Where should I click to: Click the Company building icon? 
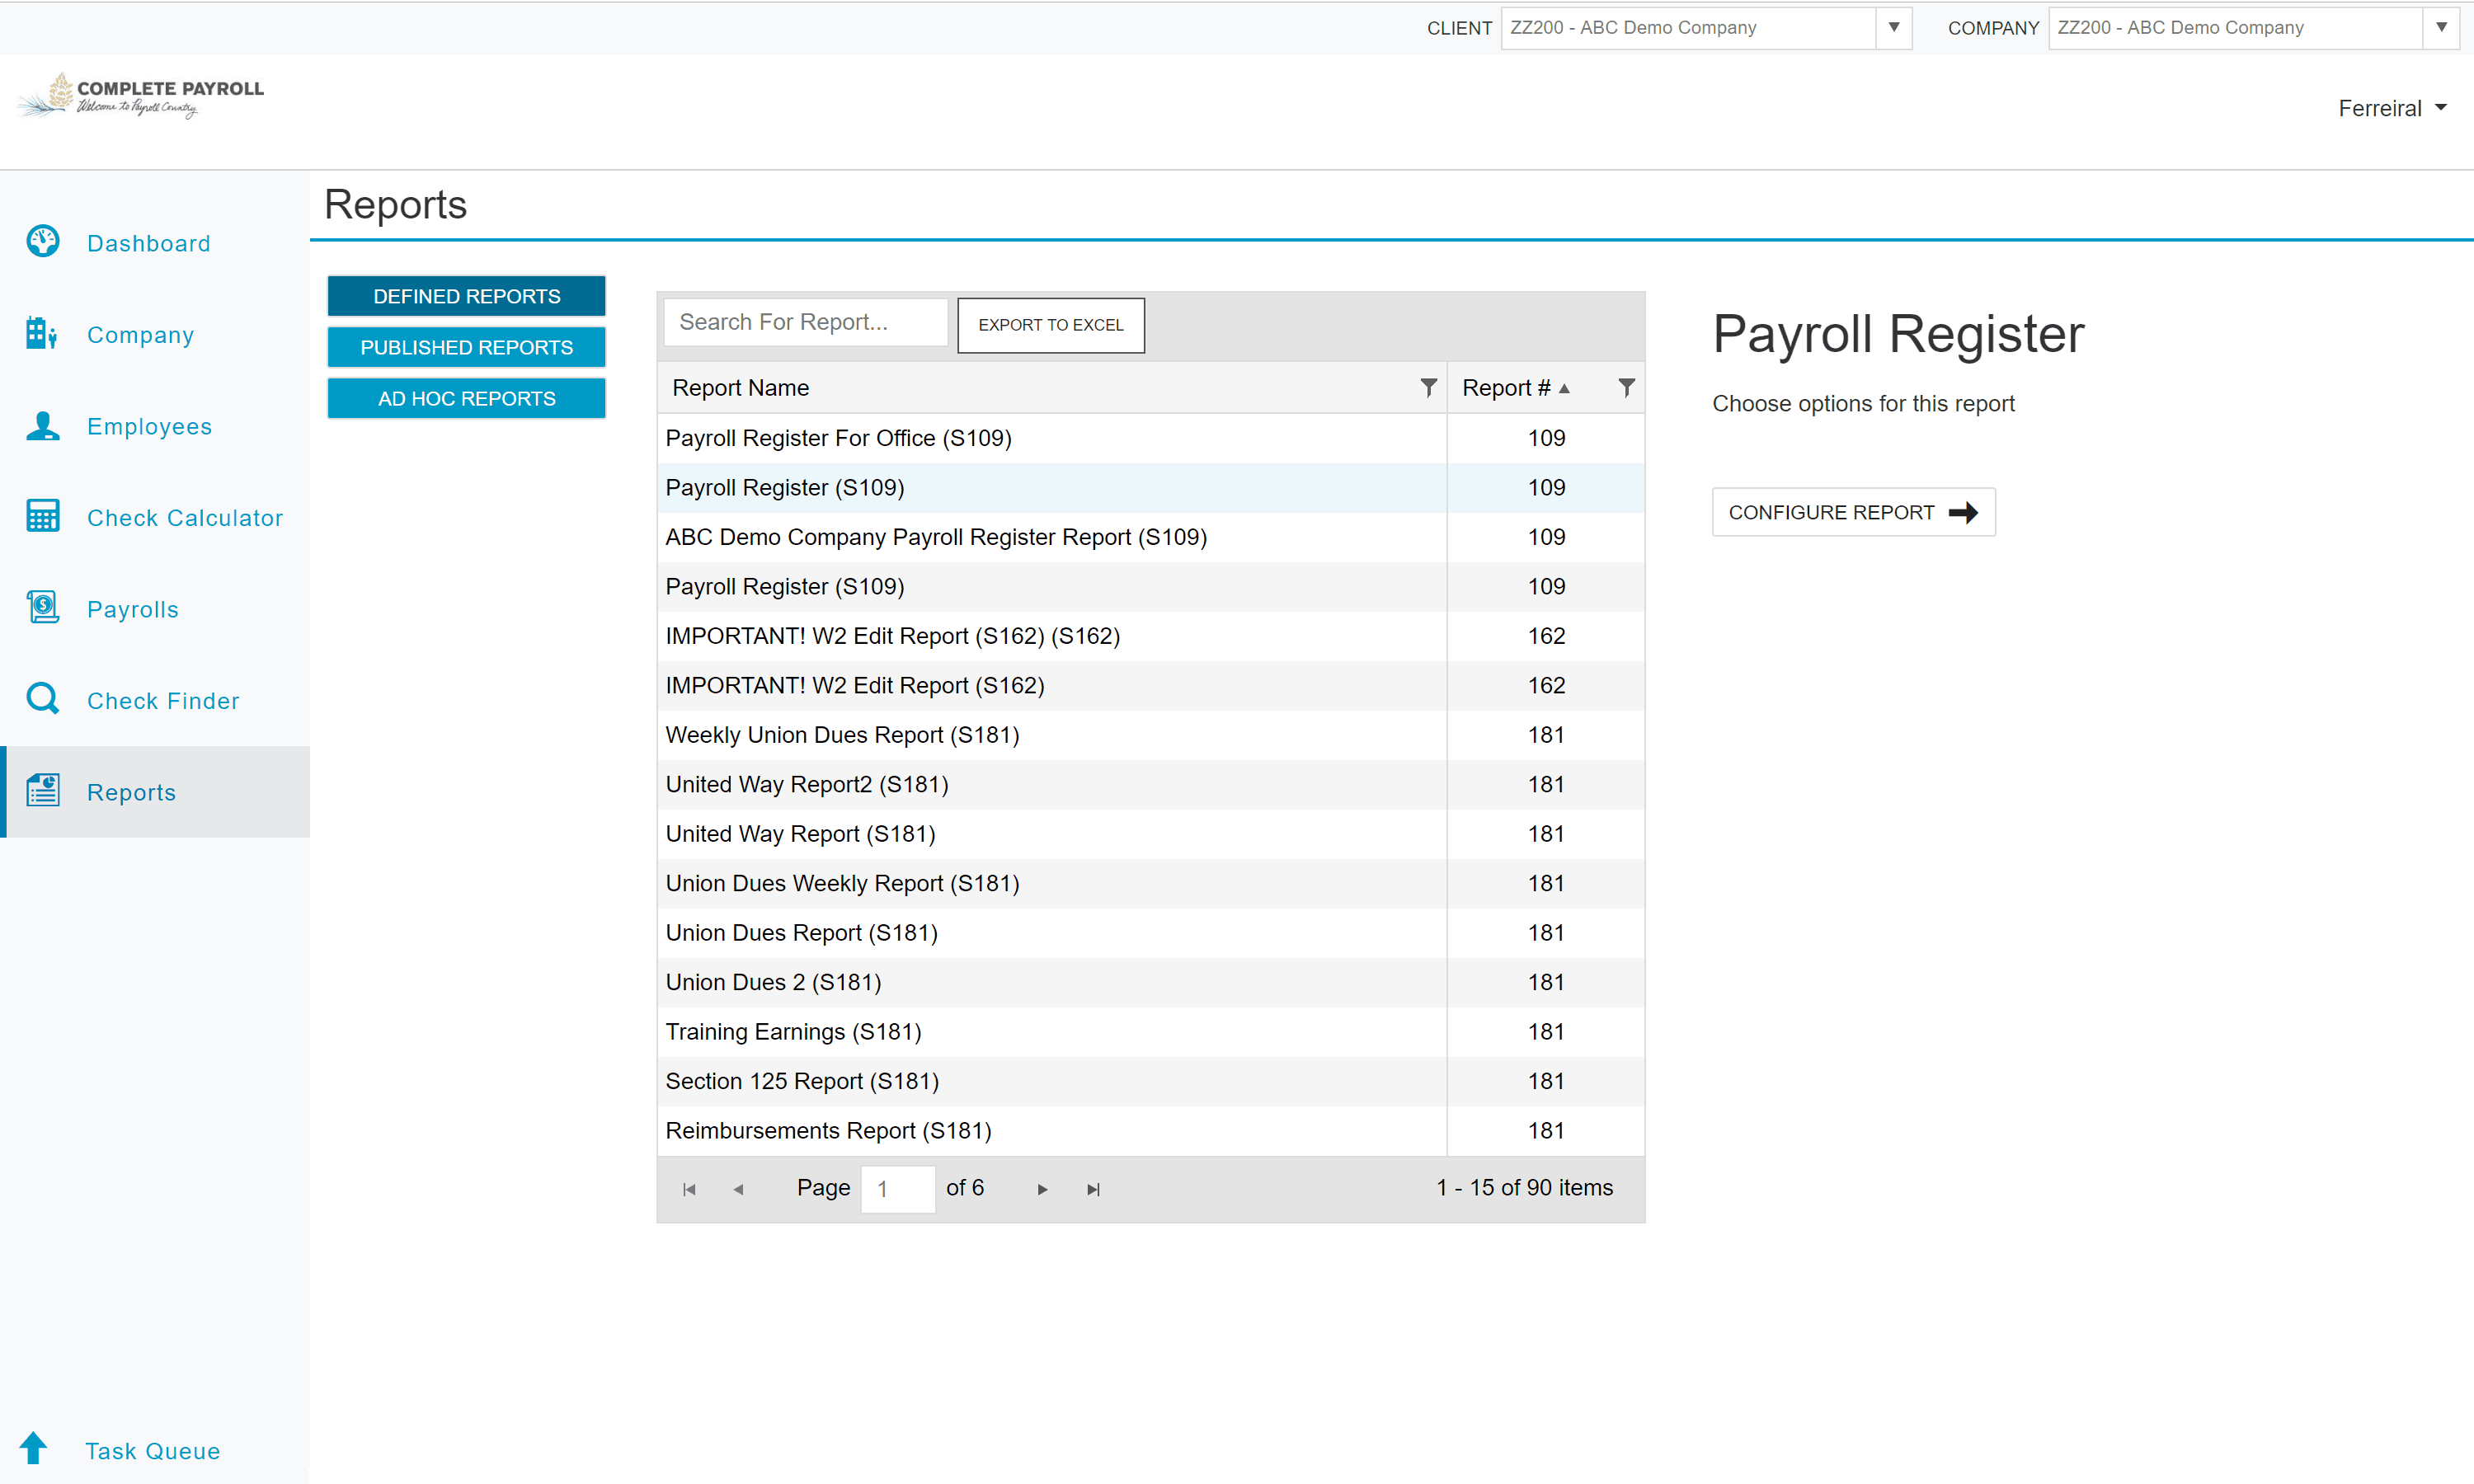[42, 333]
